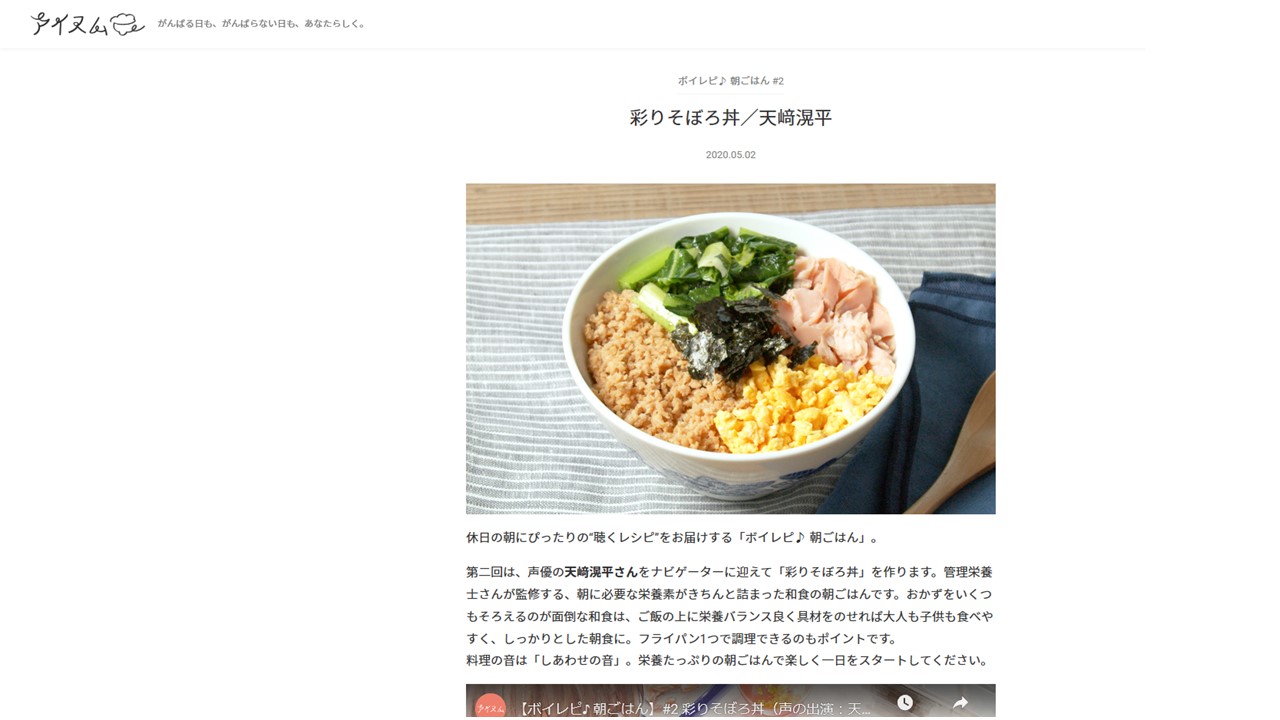Open the Watch later clock icon on video
Screen dimensions: 1280x720
click(x=905, y=703)
